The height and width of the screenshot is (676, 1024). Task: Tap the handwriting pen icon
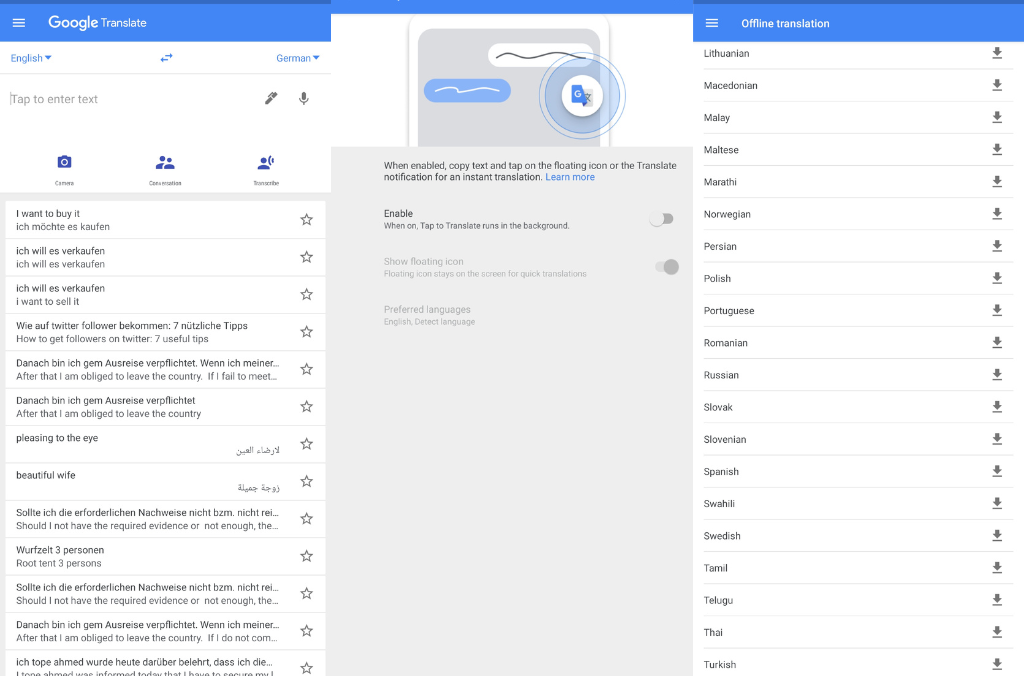(x=271, y=99)
